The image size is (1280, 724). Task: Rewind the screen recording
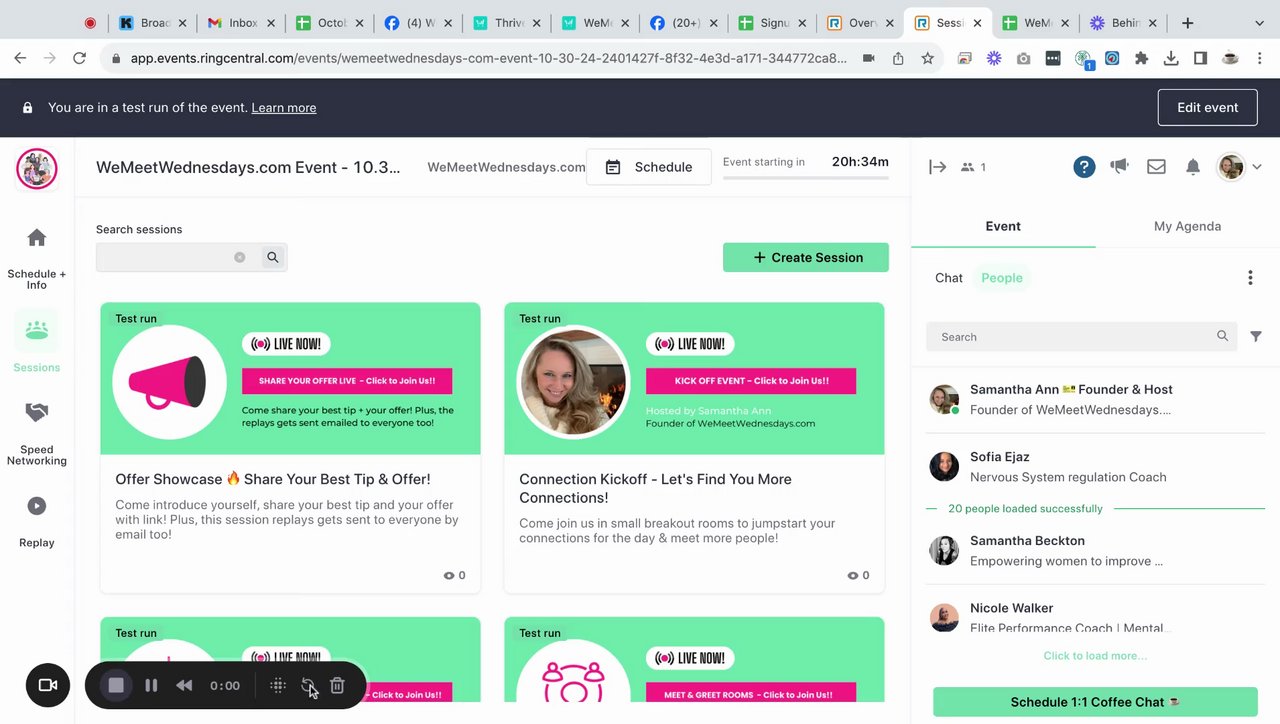coord(184,685)
